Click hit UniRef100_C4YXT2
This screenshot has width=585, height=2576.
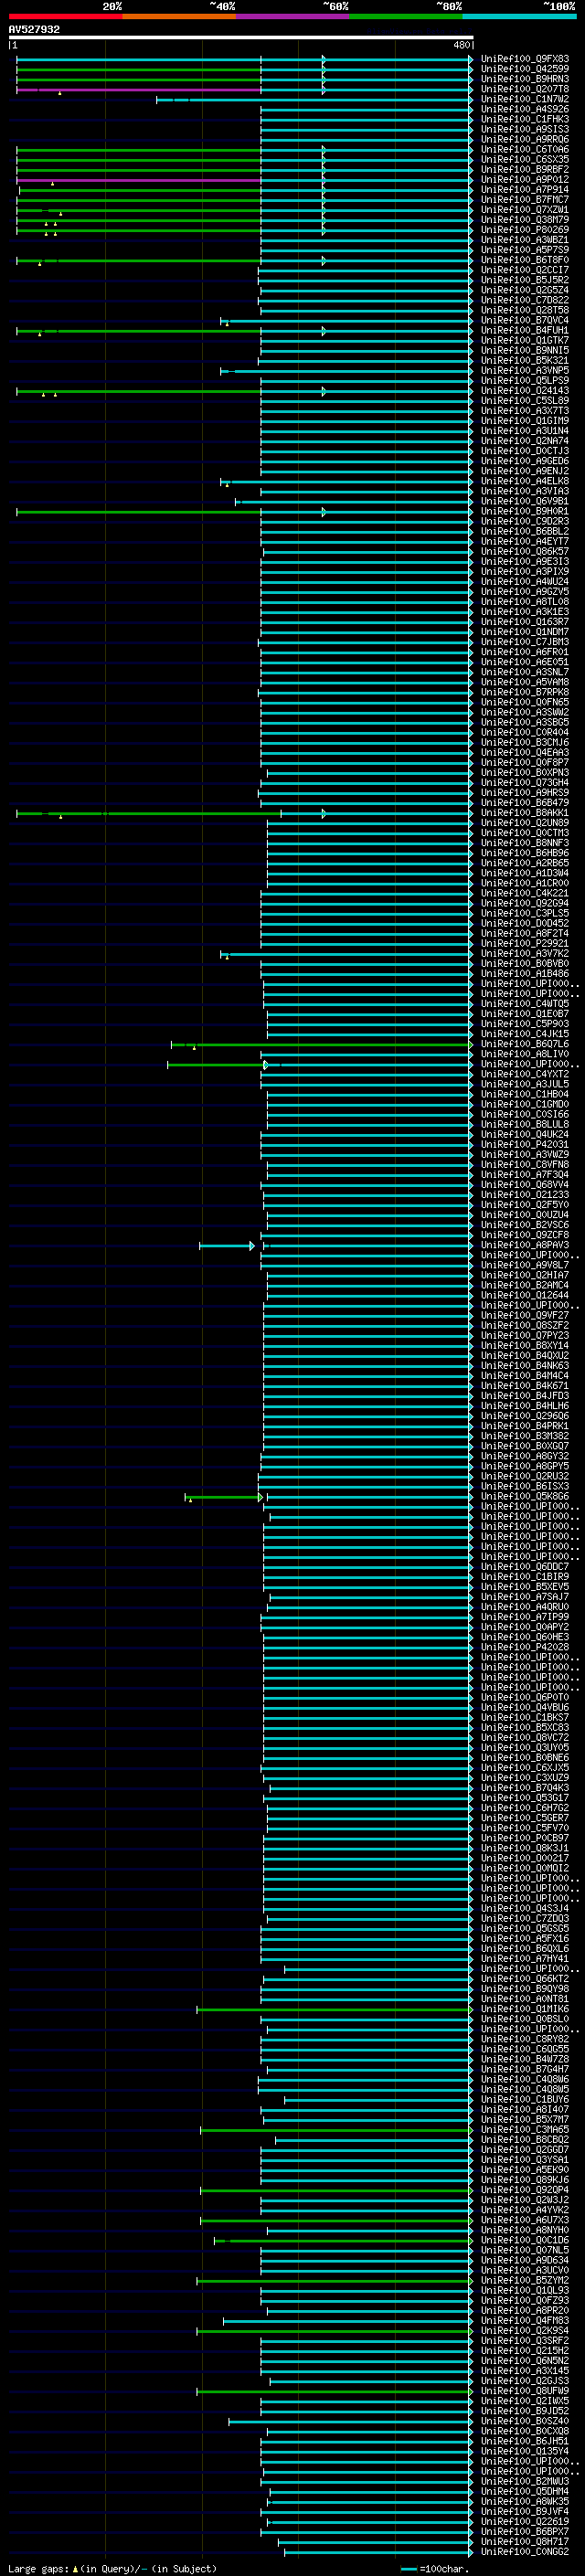click(525, 1075)
